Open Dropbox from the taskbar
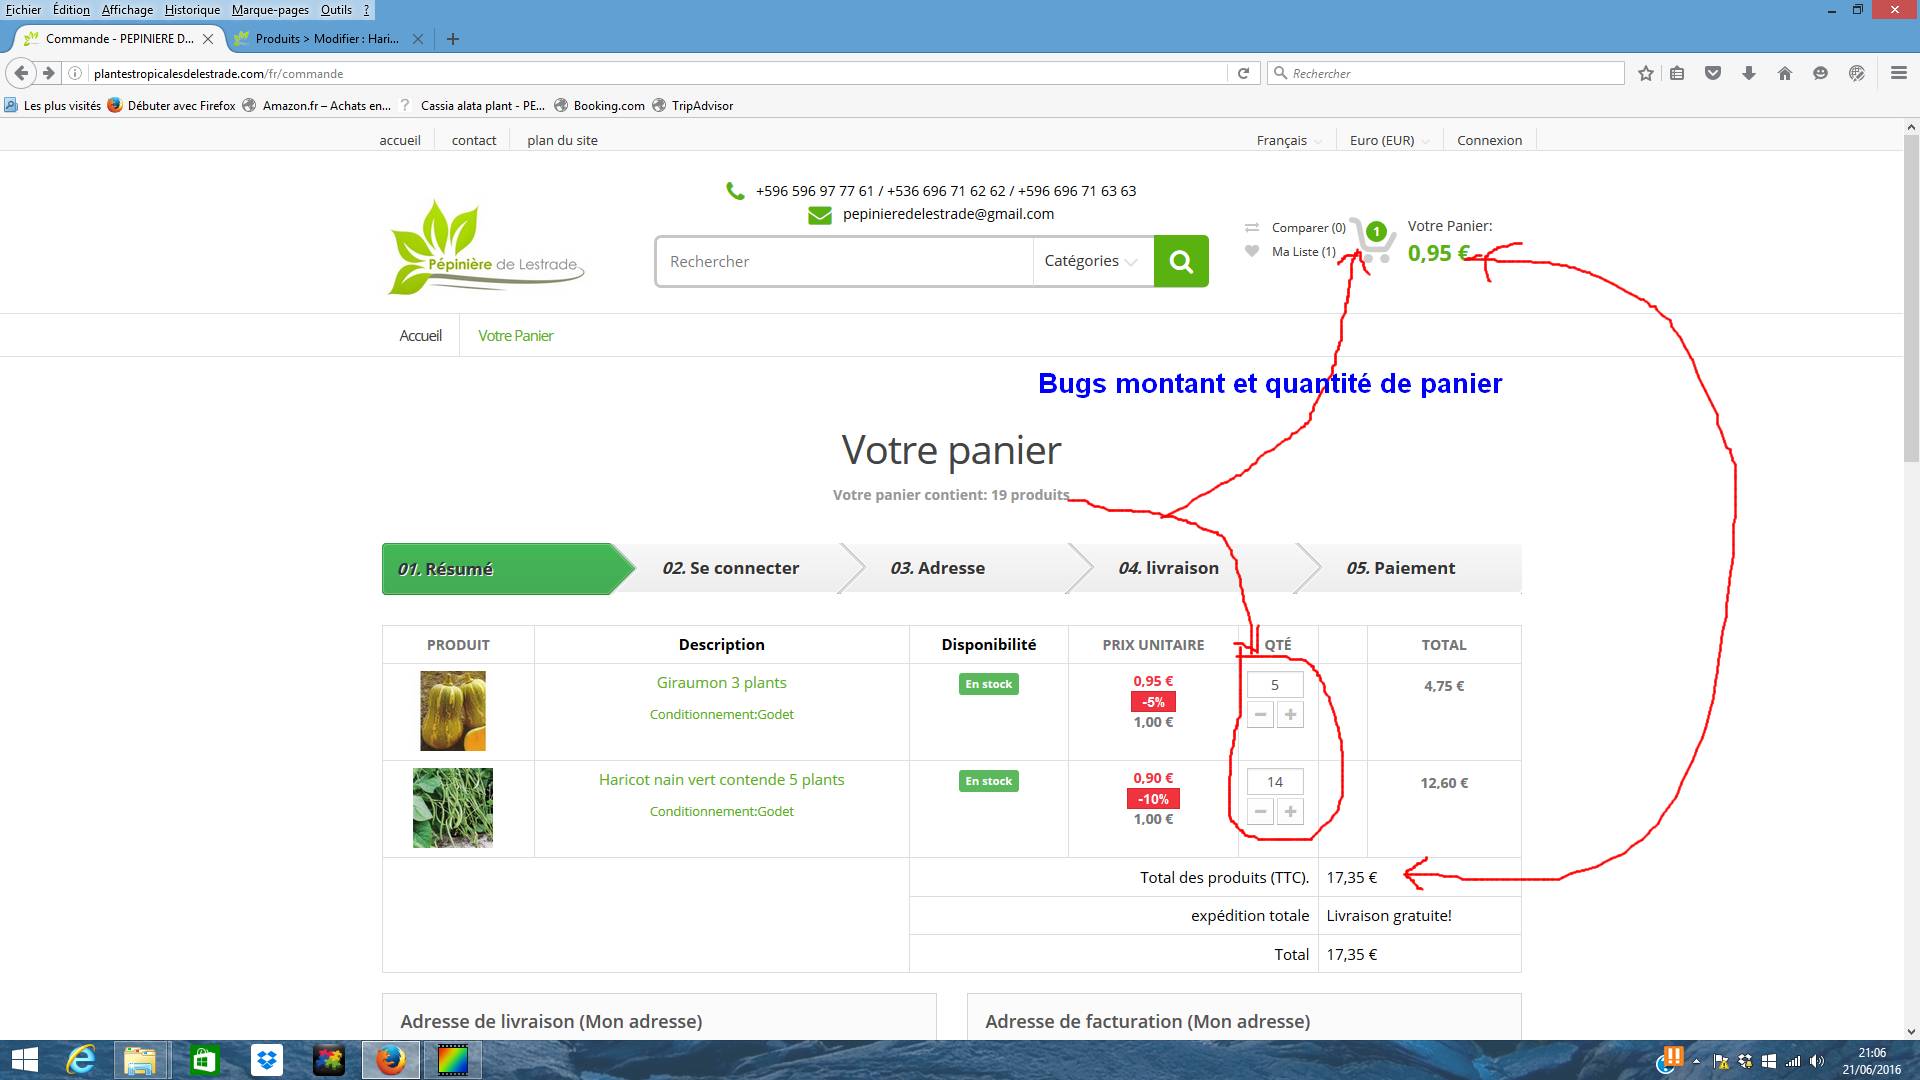Viewport: 1920px width, 1080px height. coord(266,1060)
